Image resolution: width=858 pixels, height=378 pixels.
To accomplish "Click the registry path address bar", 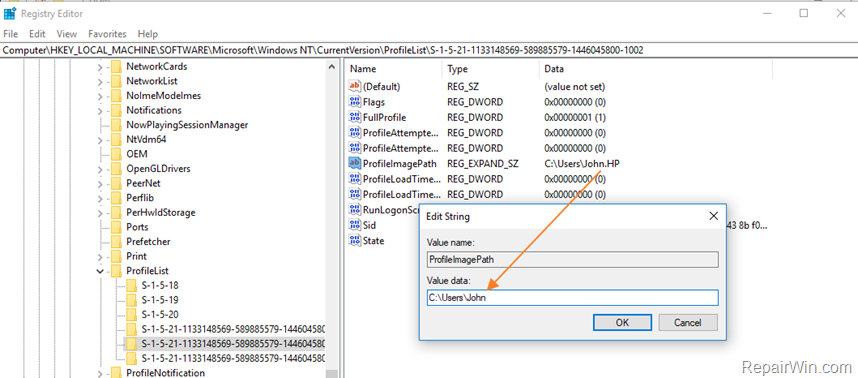I will point(429,50).
